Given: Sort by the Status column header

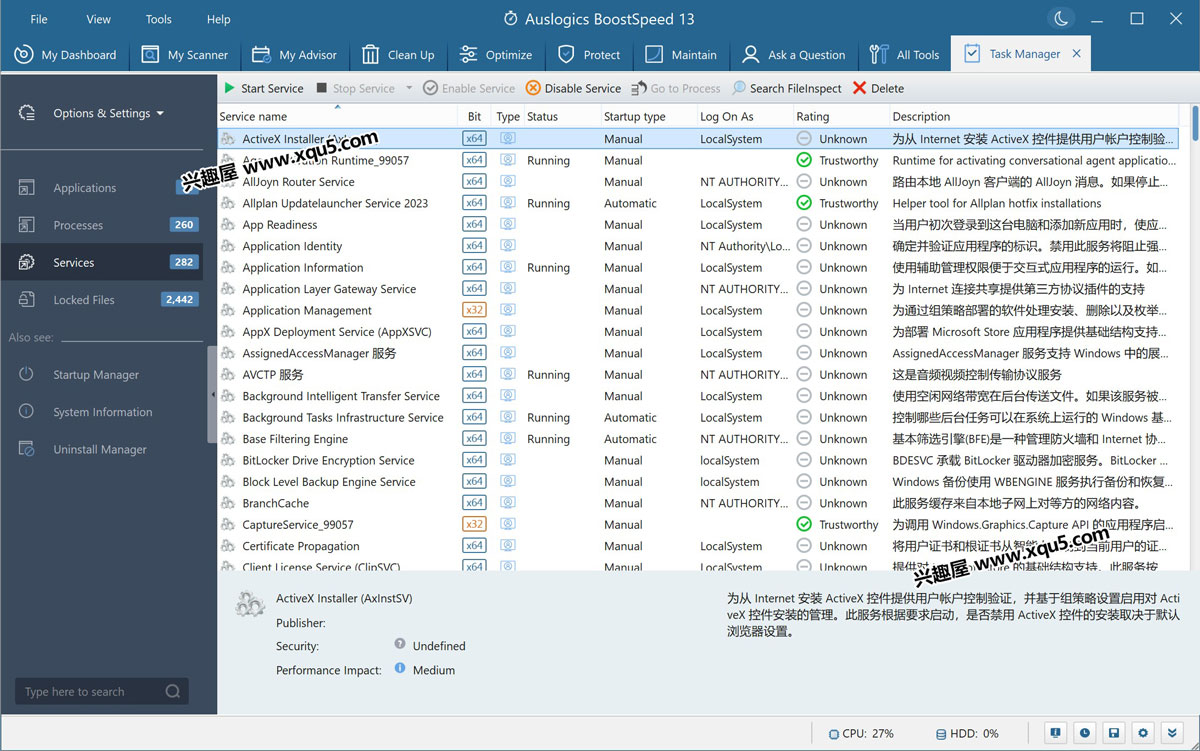Looking at the screenshot, I should point(560,116).
